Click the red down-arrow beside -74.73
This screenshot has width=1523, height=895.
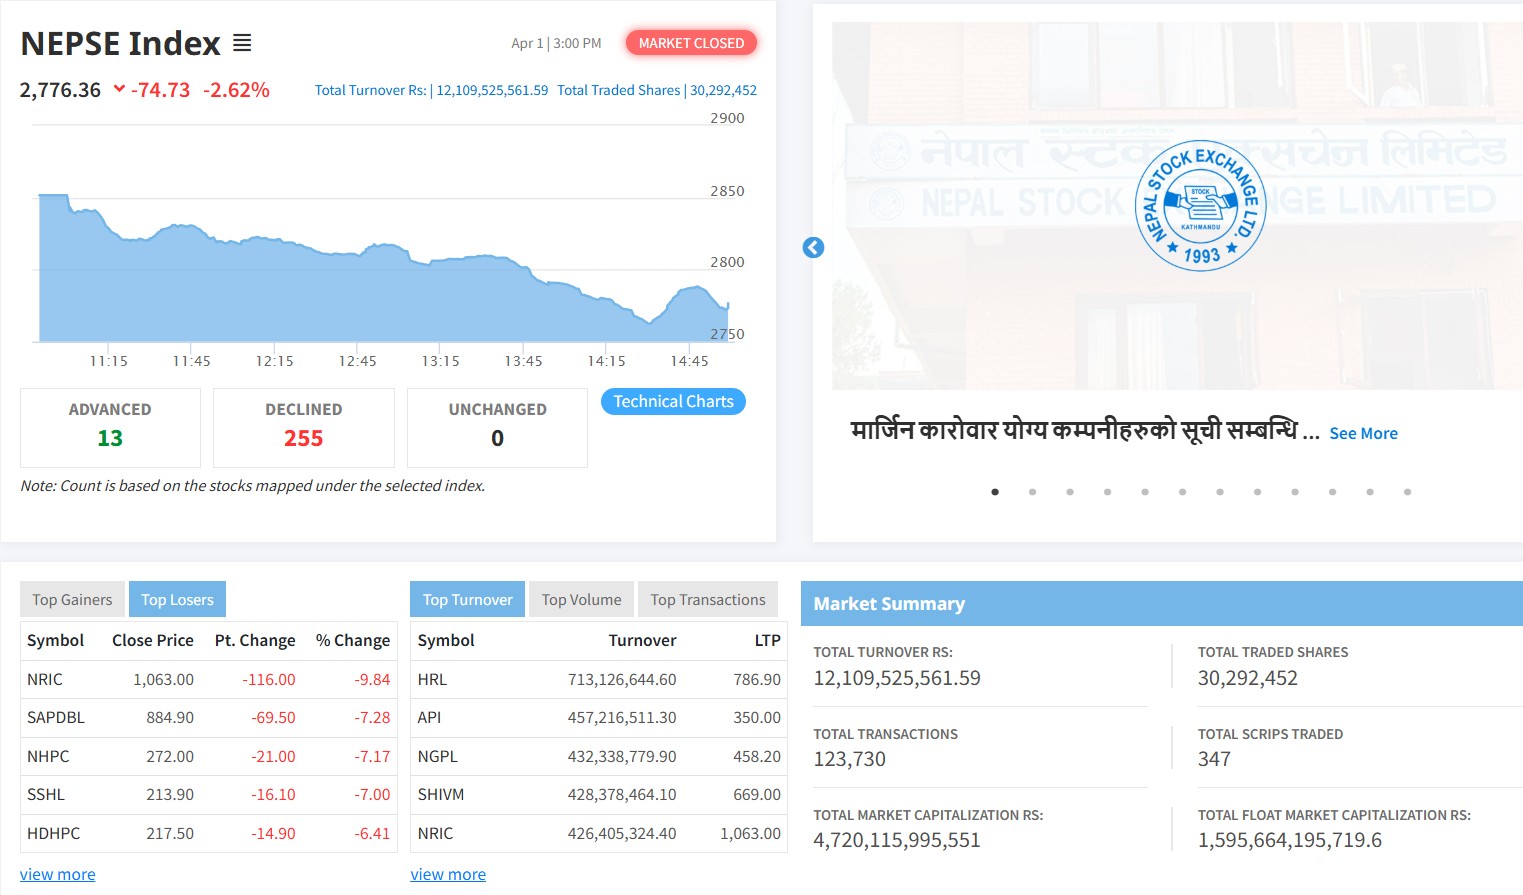click(x=119, y=89)
